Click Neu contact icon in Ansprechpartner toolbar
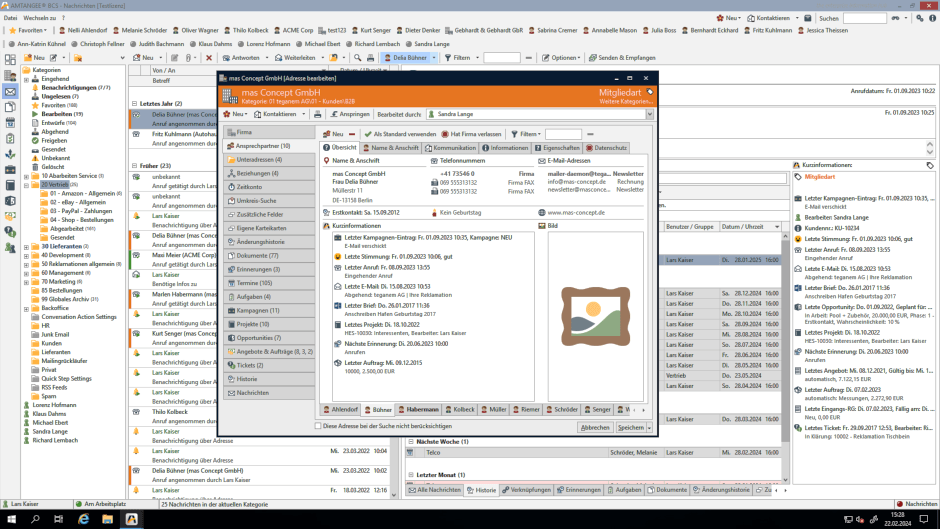 pos(333,134)
